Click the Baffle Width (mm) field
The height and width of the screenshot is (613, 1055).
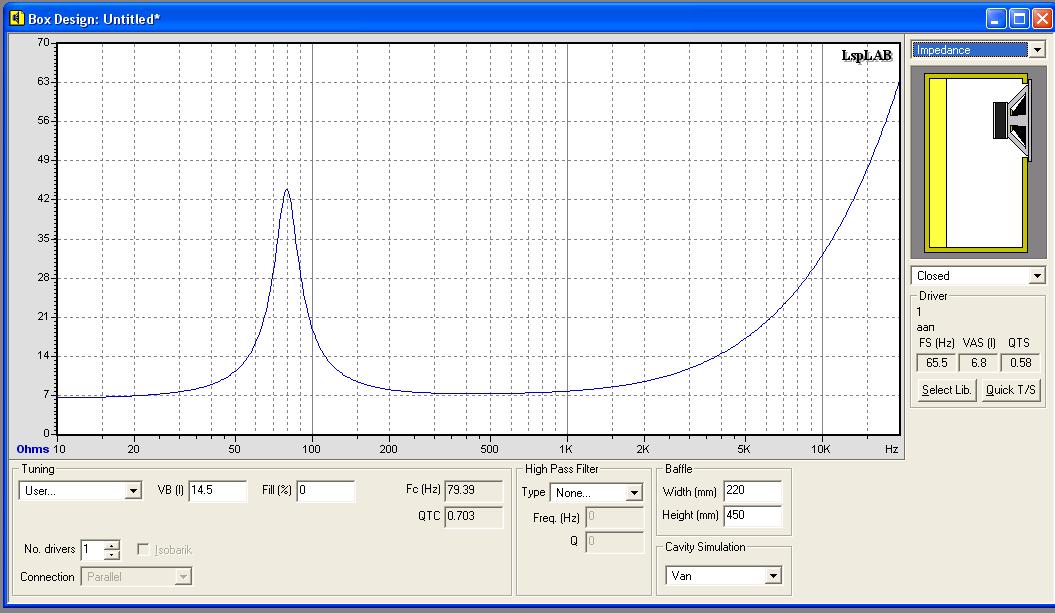(752, 491)
